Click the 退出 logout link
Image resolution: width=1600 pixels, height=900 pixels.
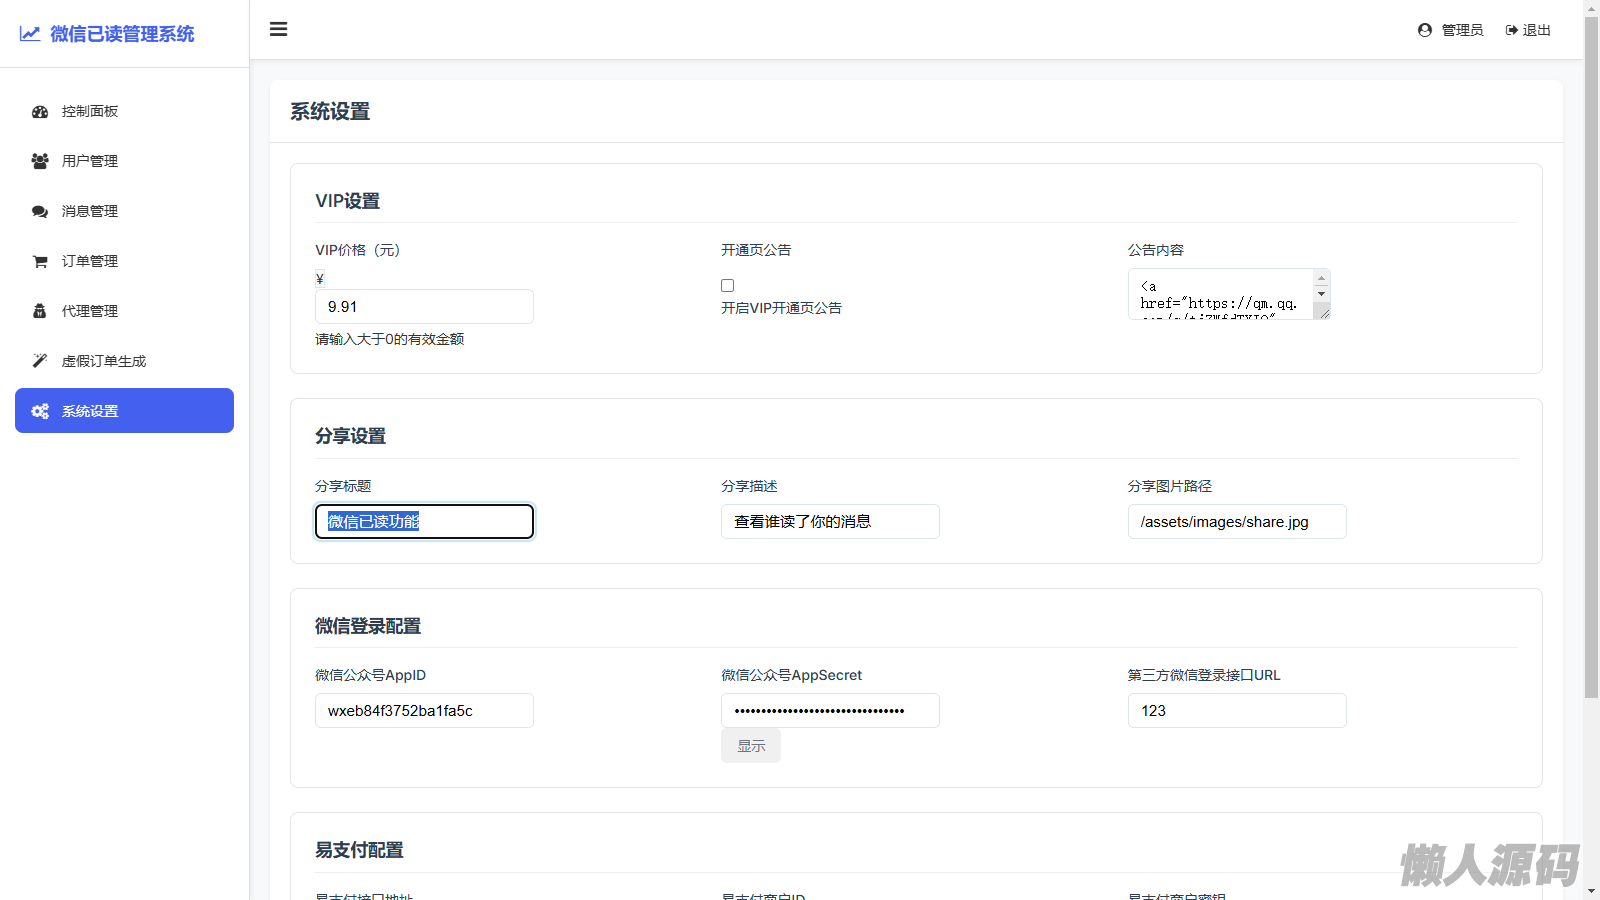(1528, 30)
